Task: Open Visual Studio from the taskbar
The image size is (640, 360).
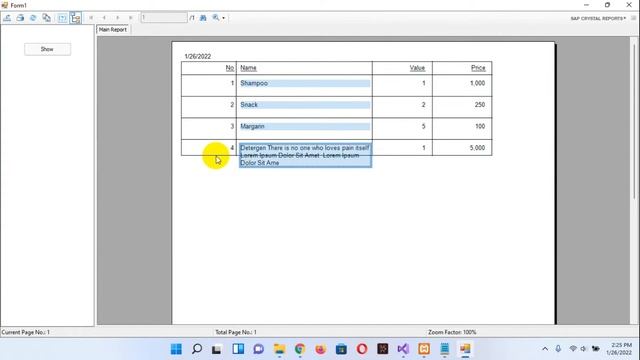Action: (403, 349)
